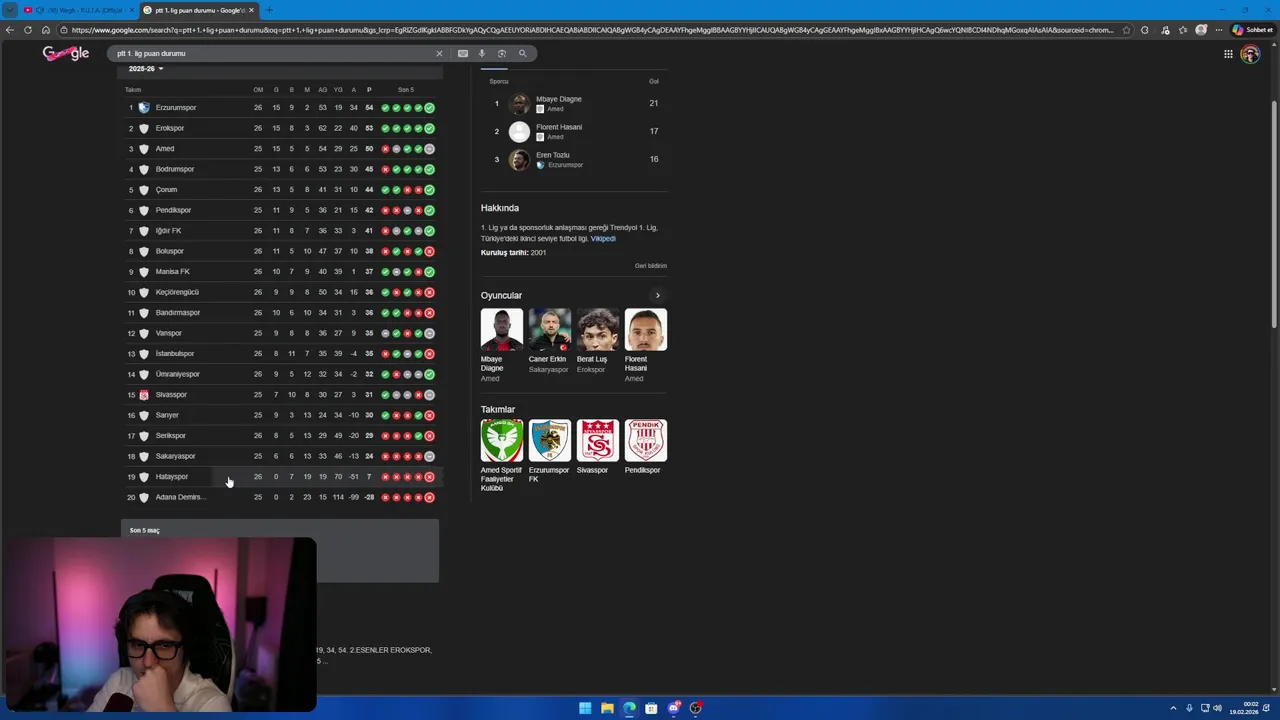The height and width of the screenshot is (720, 1280).
Task: Click the Google logo
Action: point(66,54)
